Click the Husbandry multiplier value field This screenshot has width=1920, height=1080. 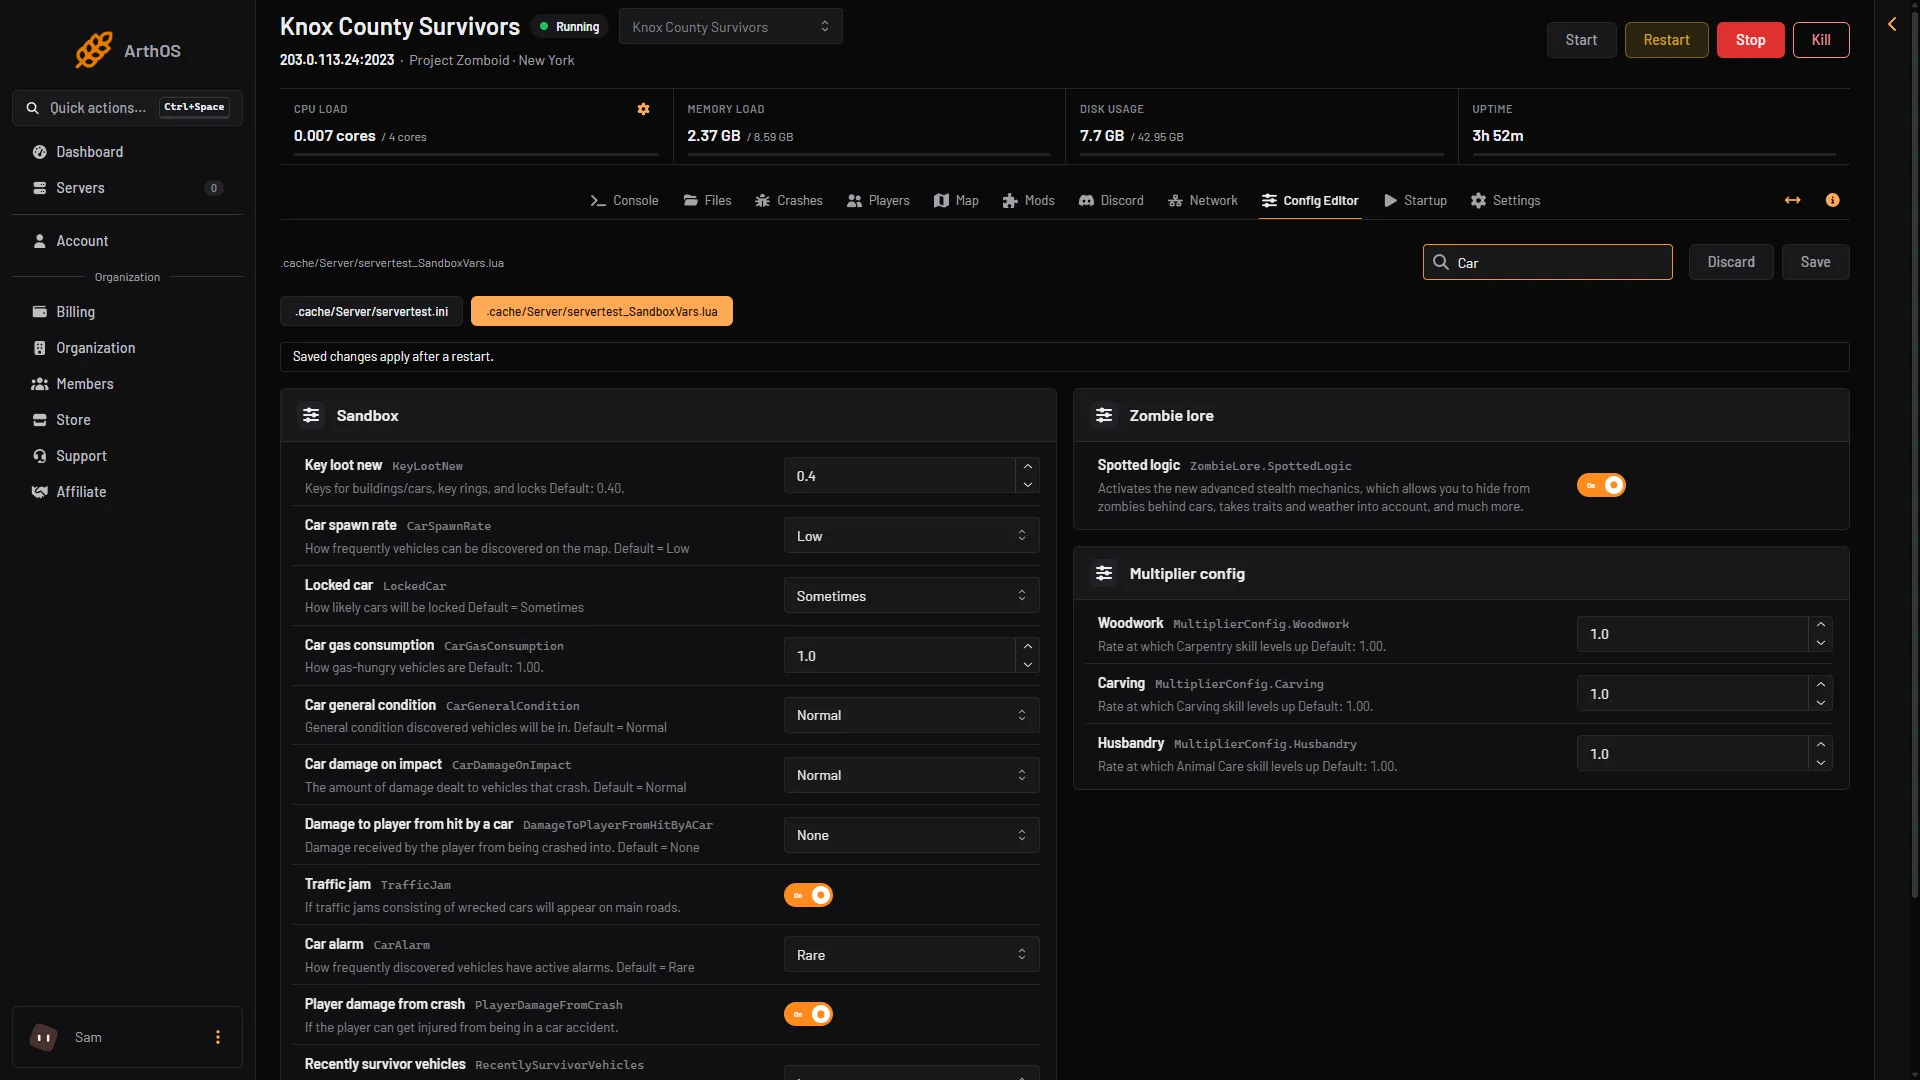tap(1693, 754)
